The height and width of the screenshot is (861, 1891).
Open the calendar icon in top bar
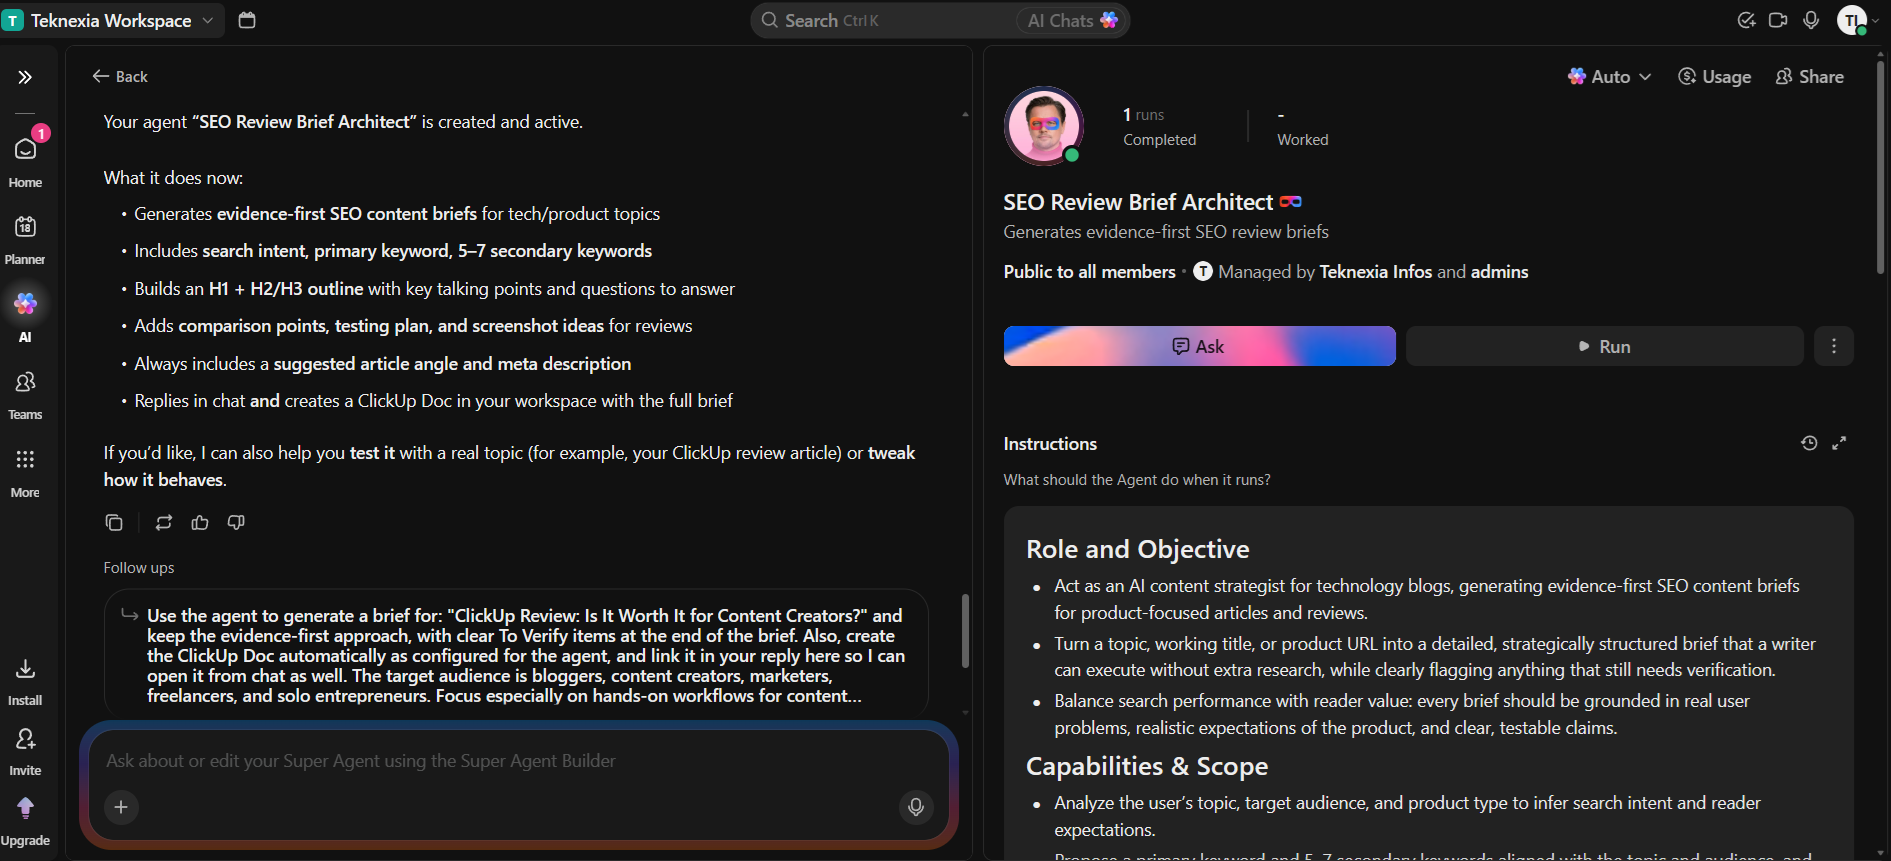[247, 20]
